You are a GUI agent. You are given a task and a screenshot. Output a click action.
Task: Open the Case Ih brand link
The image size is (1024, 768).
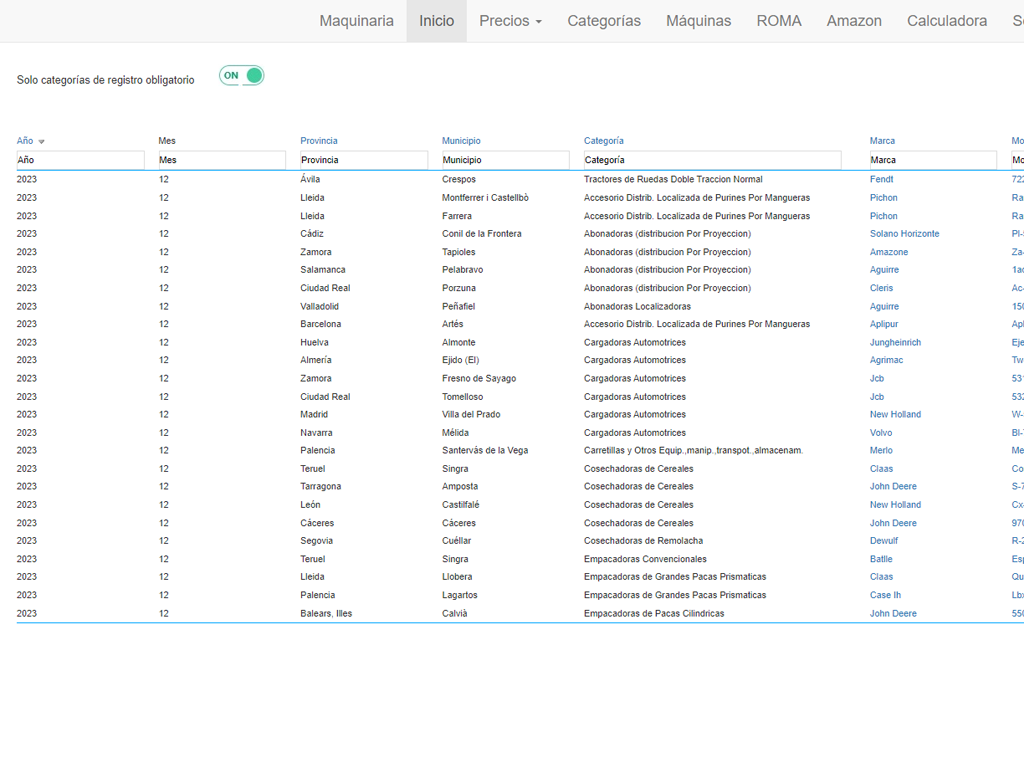tap(885, 595)
